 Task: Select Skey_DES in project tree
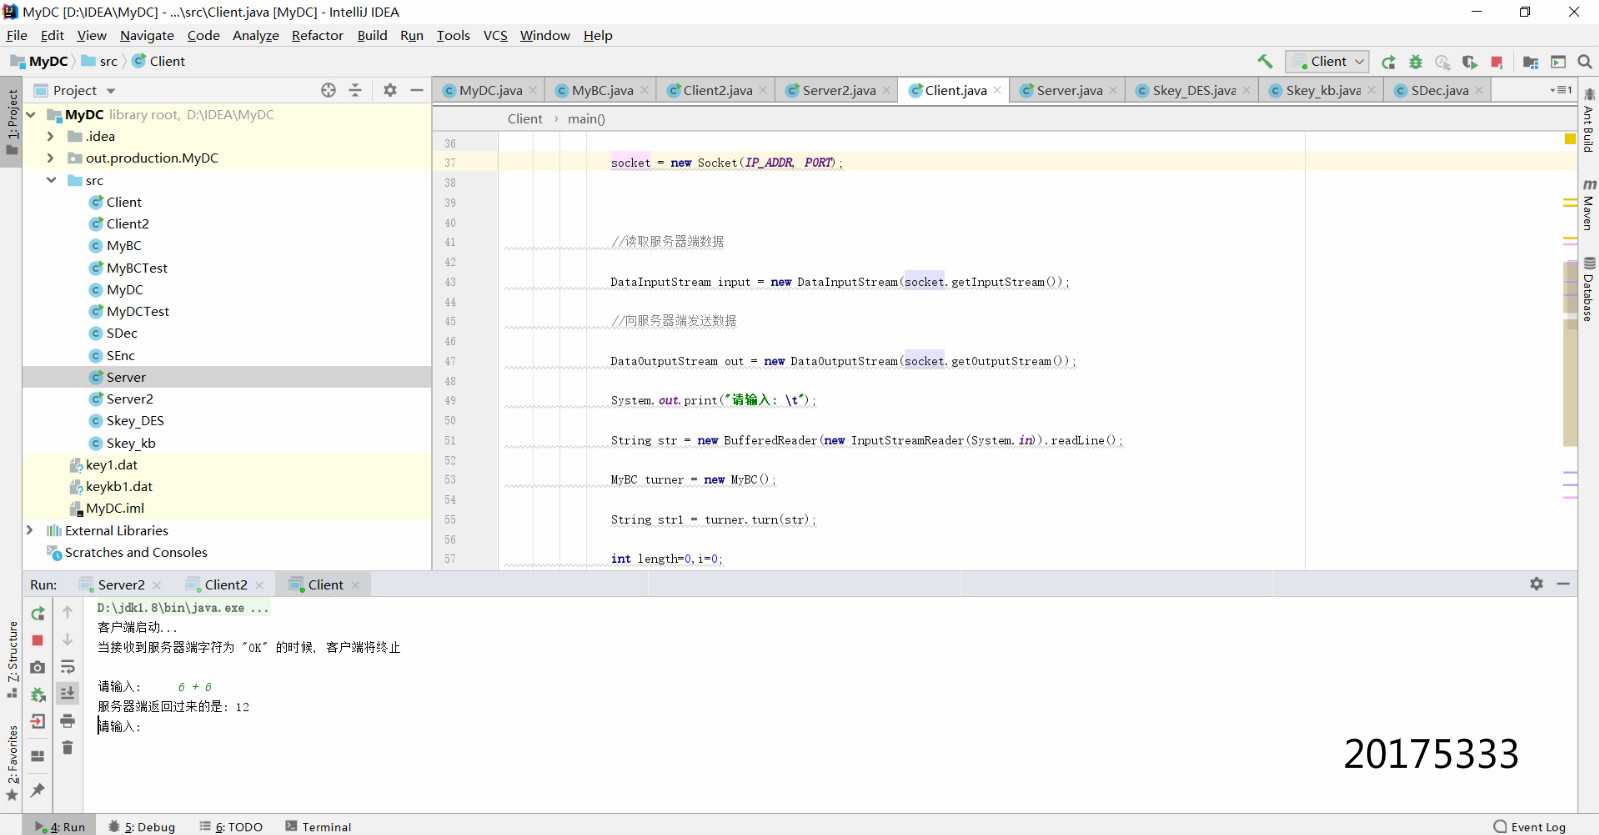click(x=134, y=421)
